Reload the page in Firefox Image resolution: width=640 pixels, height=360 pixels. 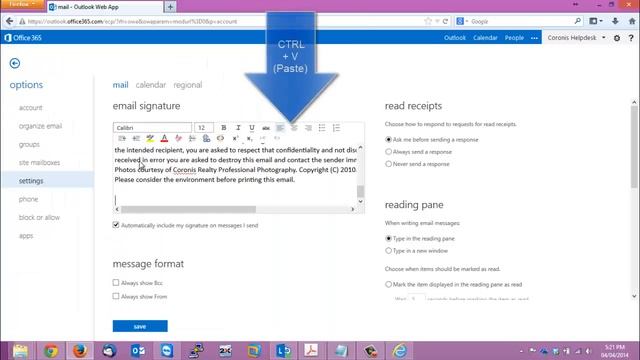pos(445,21)
